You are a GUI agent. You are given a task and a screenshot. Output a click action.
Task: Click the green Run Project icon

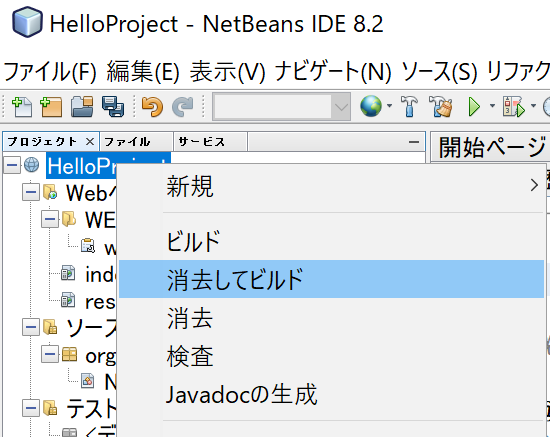click(x=474, y=107)
